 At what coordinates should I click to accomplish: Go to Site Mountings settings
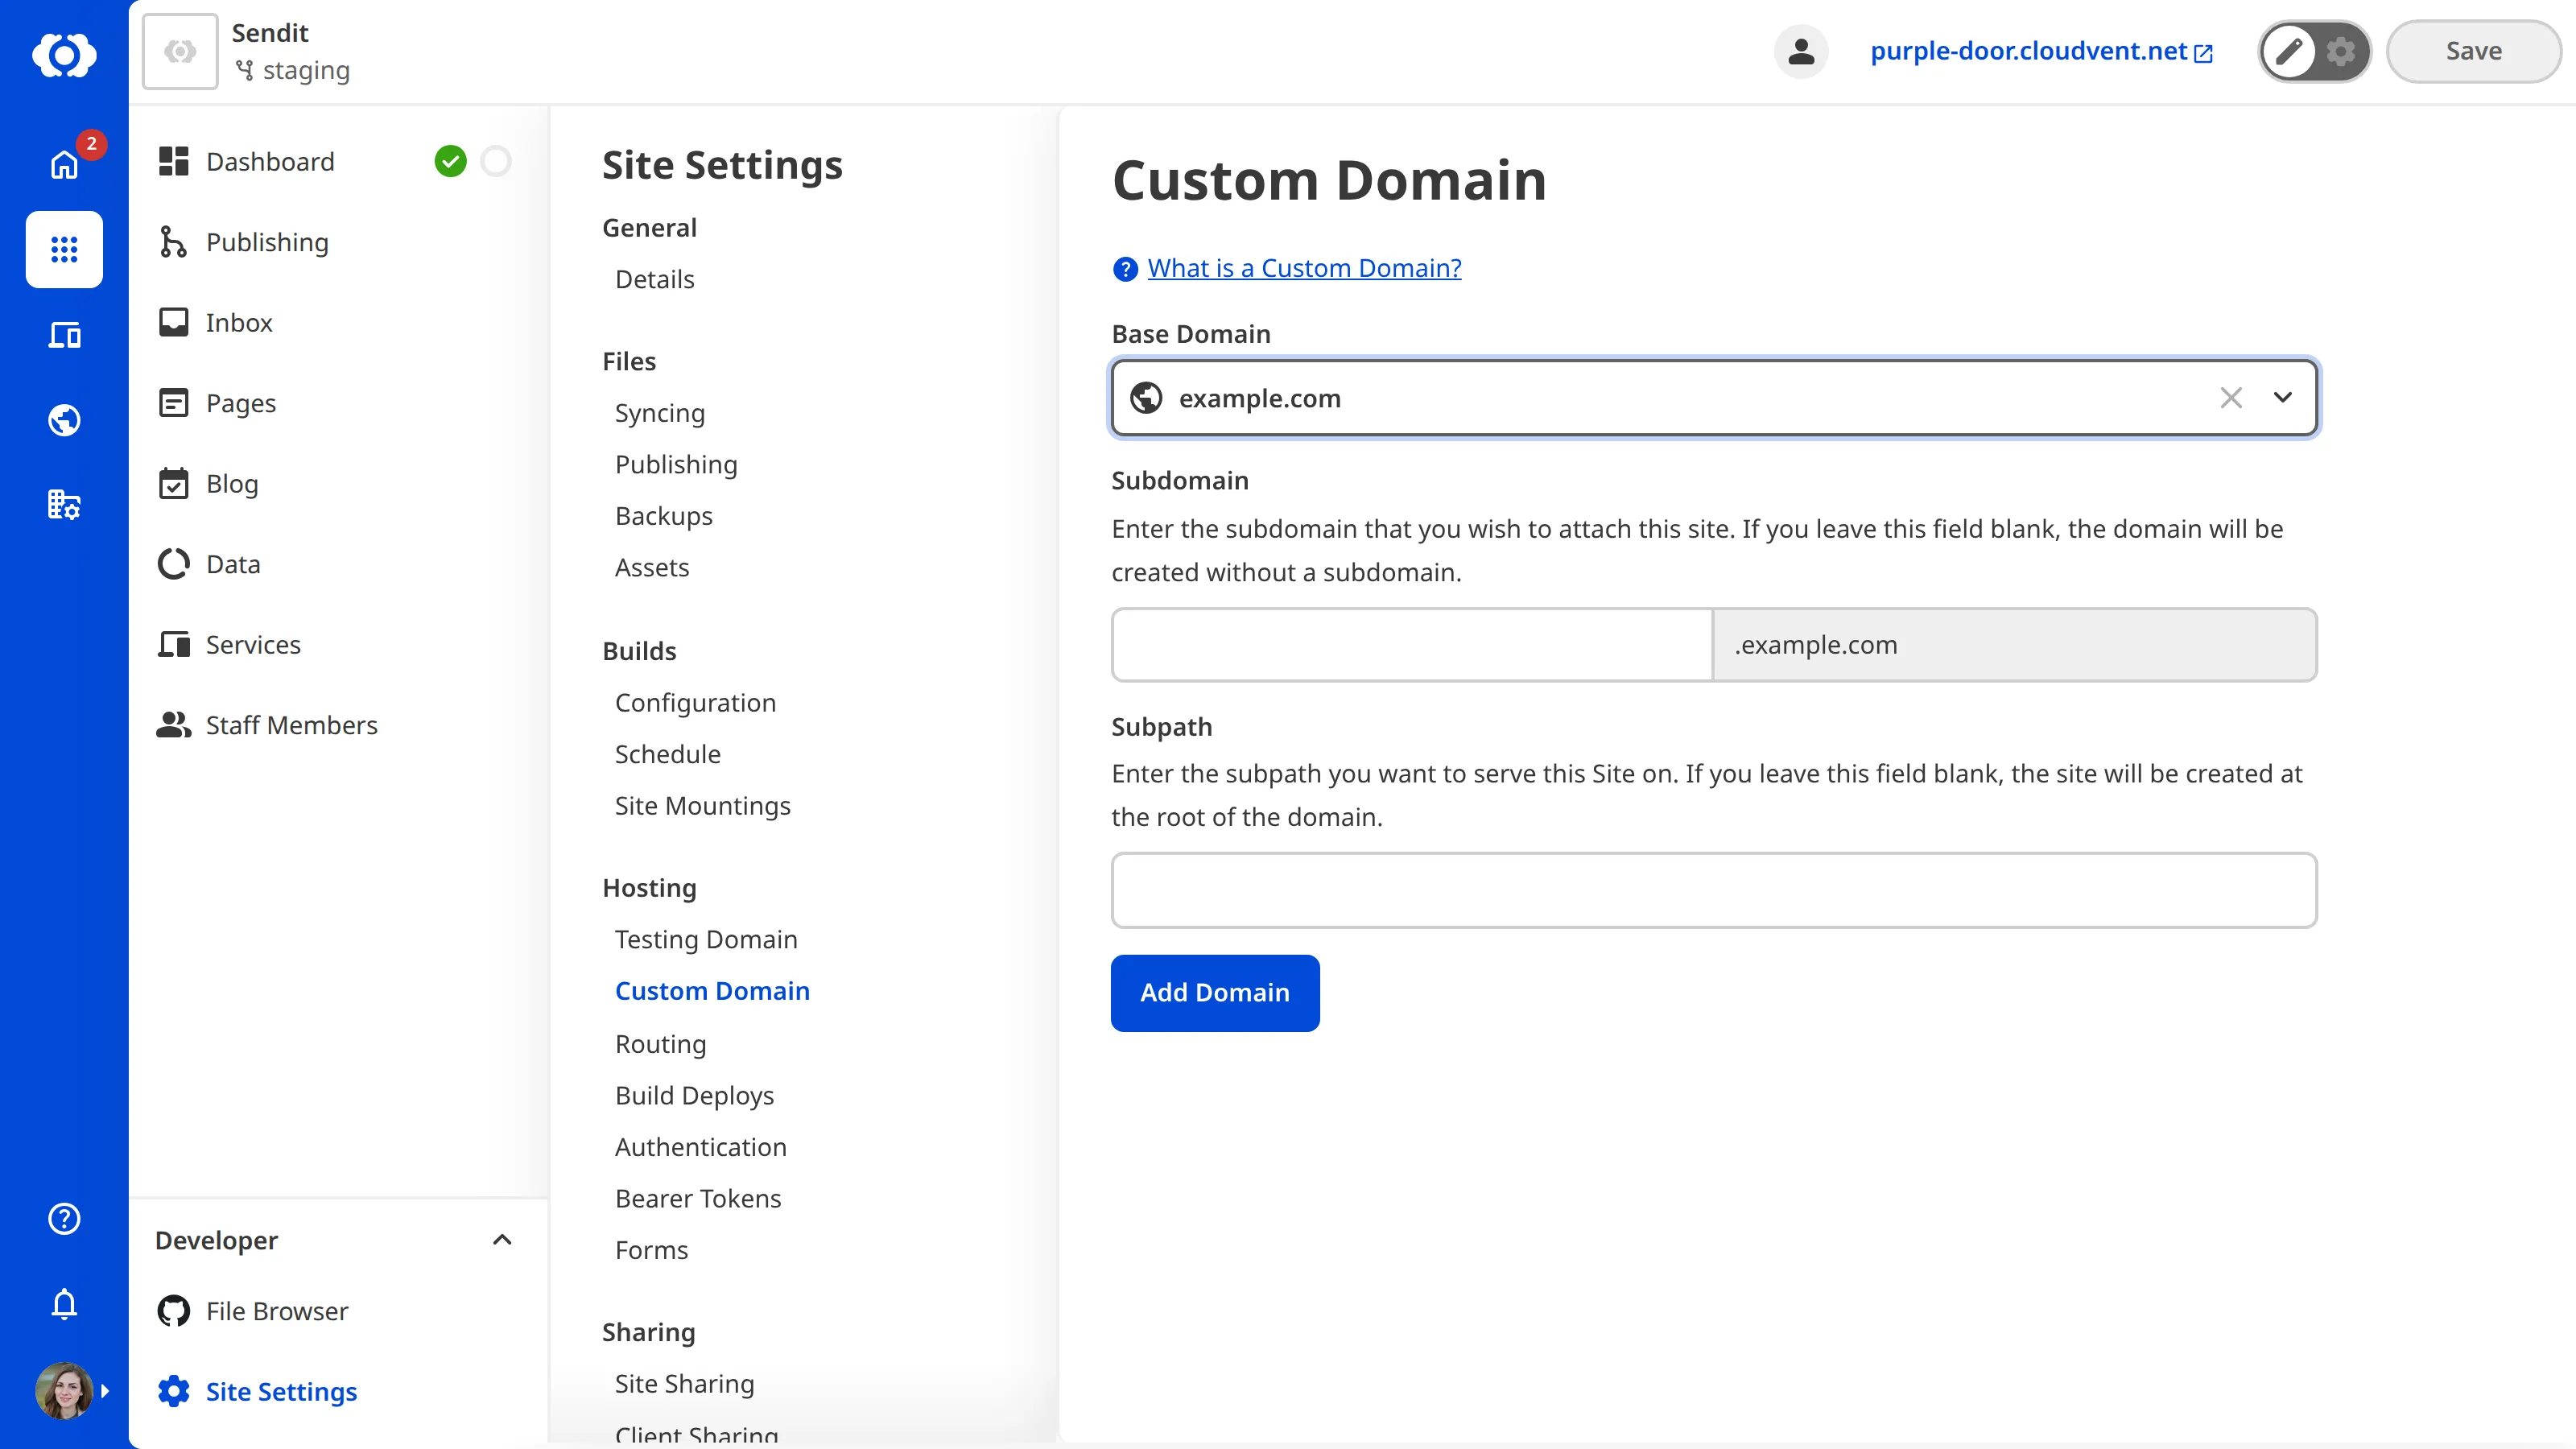(702, 806)
